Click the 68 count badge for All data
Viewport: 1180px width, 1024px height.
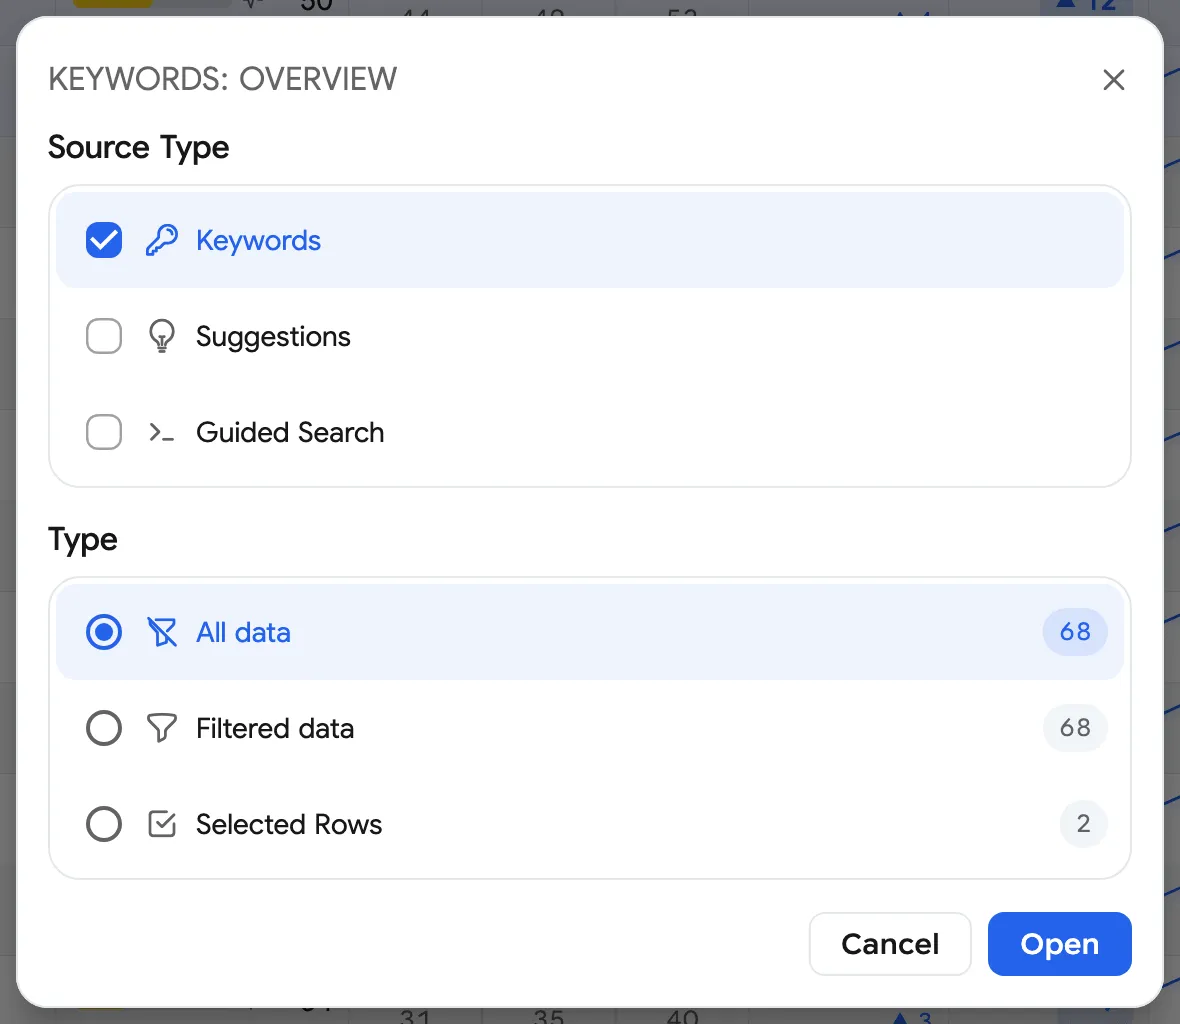pos(1075,631)
